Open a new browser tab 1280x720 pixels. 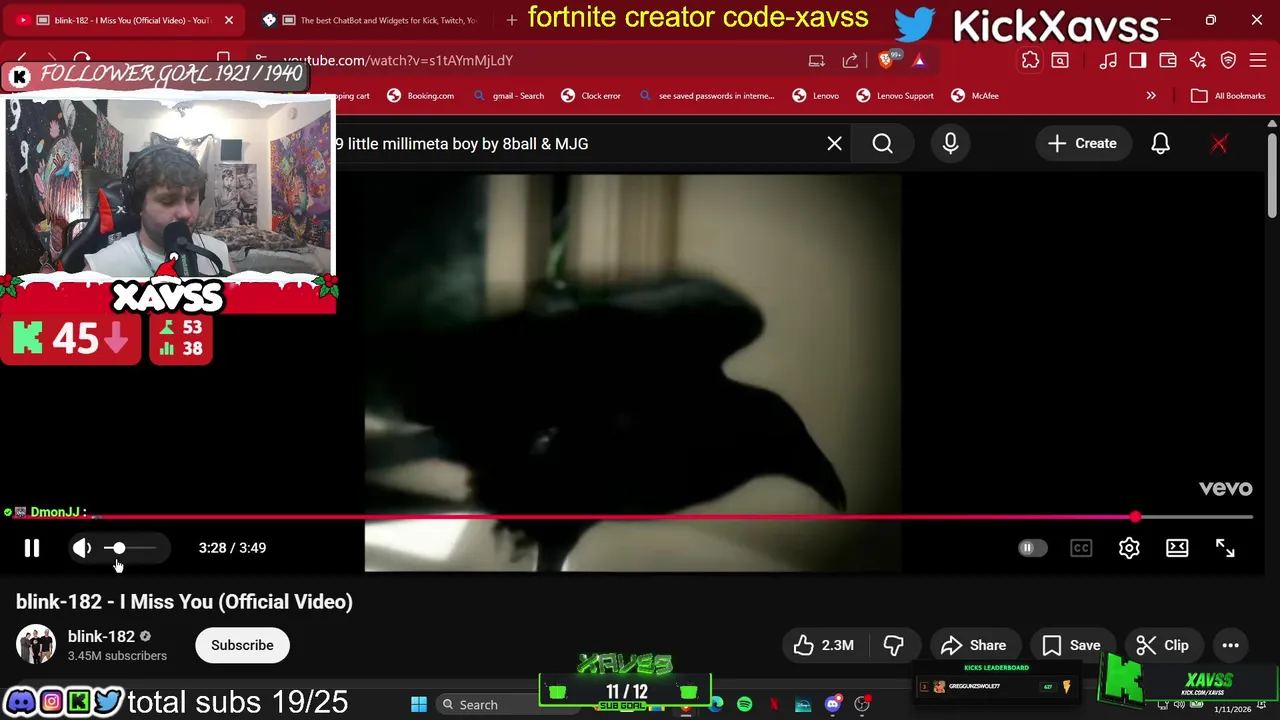point(512,19)
